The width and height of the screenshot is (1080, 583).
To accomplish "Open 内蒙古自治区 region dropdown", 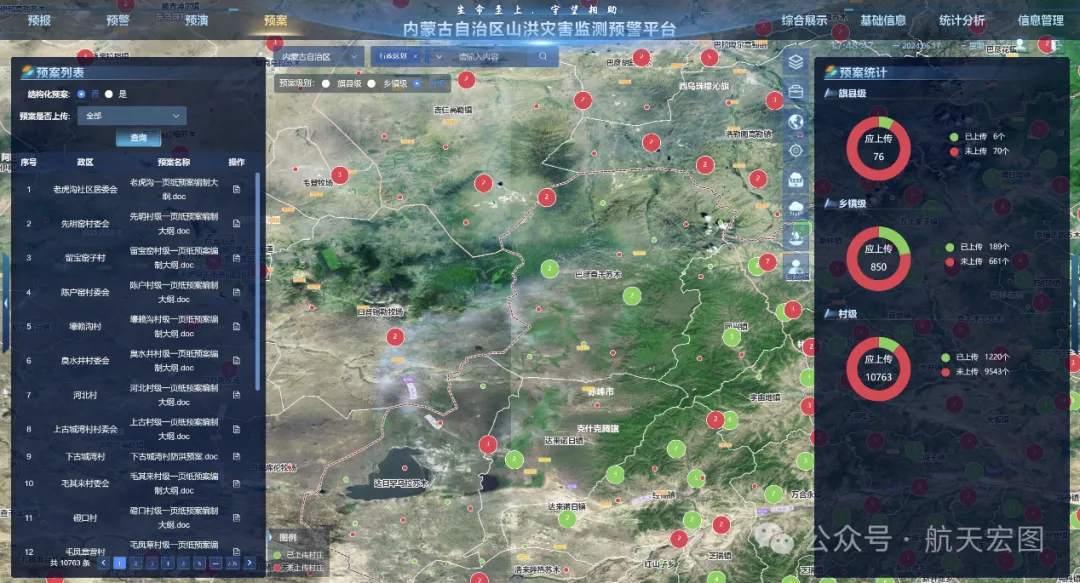I will pos(319,57).
